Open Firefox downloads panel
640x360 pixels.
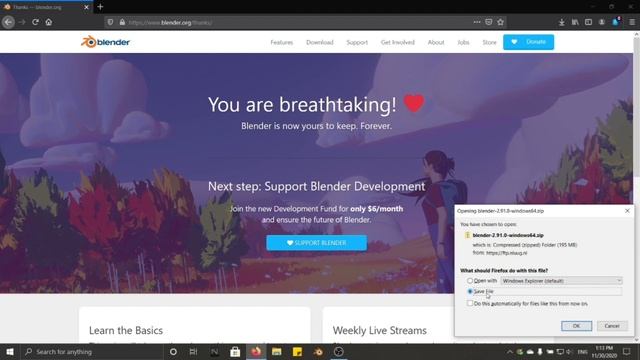pyautogui.click(x=562, y=22)
